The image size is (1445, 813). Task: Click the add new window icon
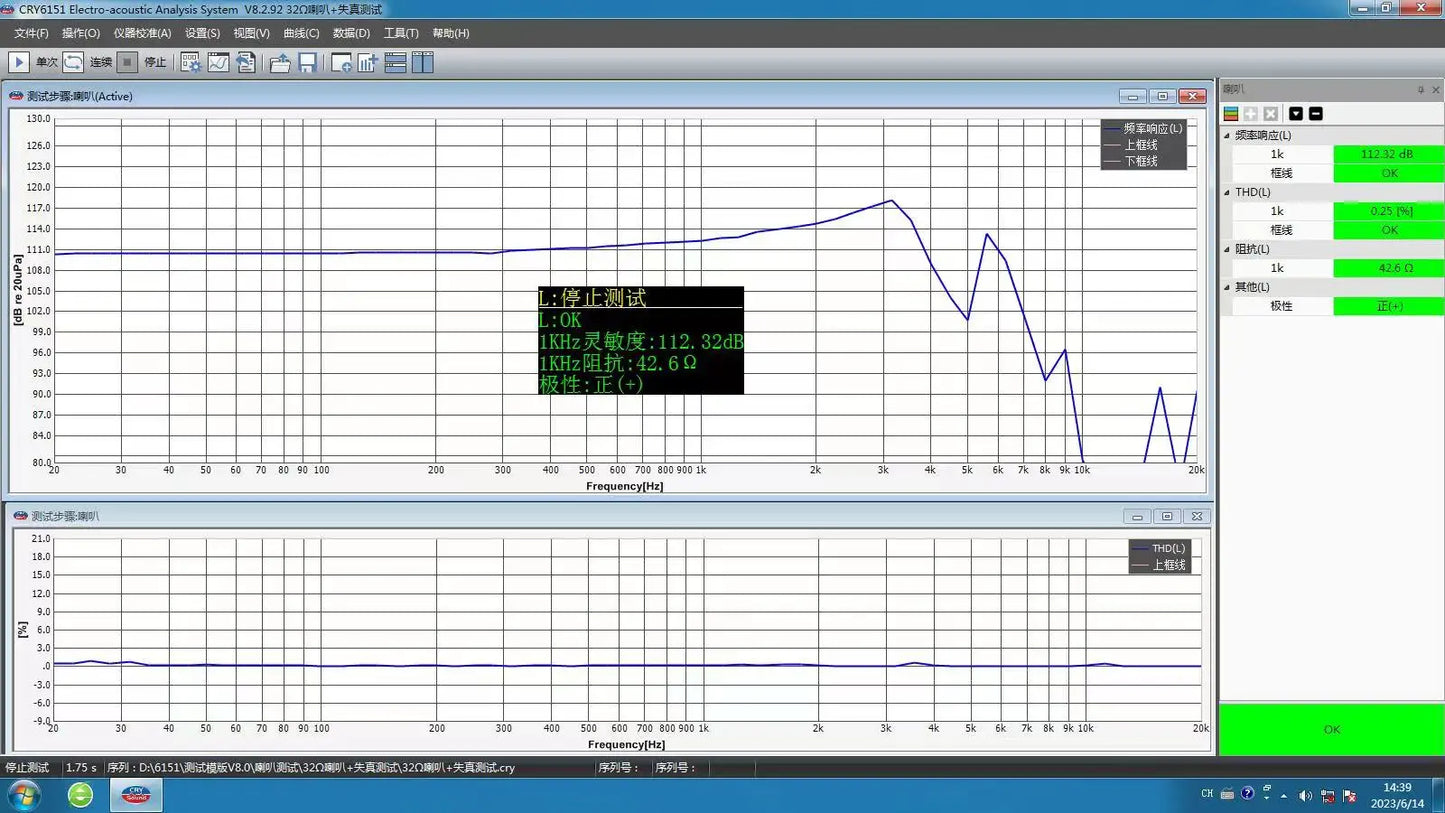[341, 62]
